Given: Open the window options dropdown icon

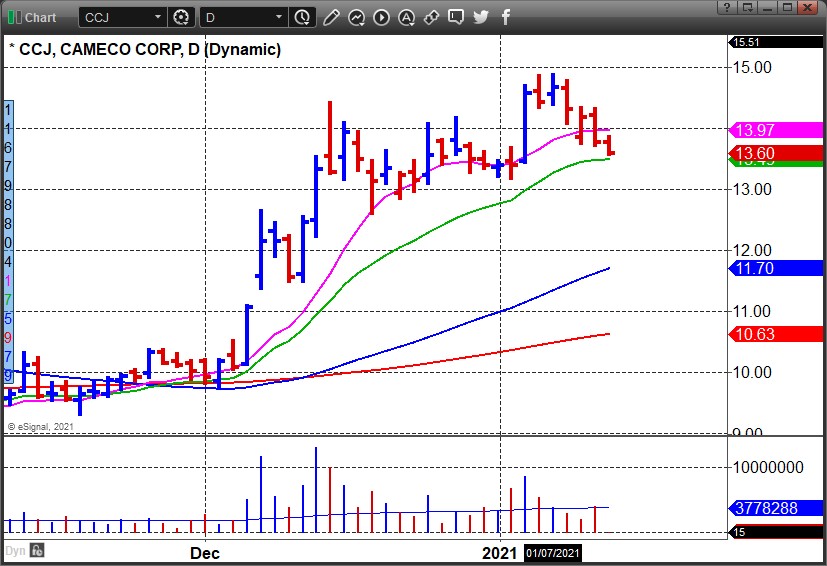Looking at the screenshot, I should (x=747, y=7).
